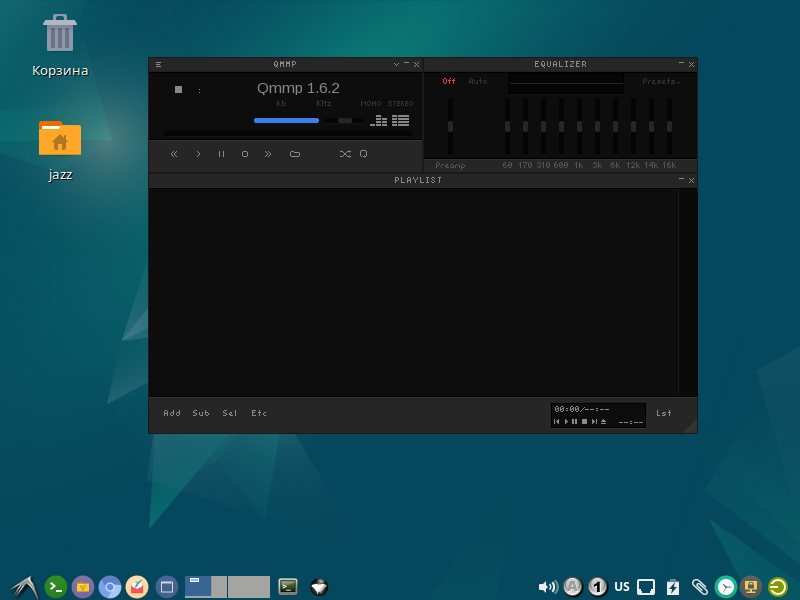Minimize the Qmmp main window
The width and height of the screenshot is (800, 600).
click(407, 64)
